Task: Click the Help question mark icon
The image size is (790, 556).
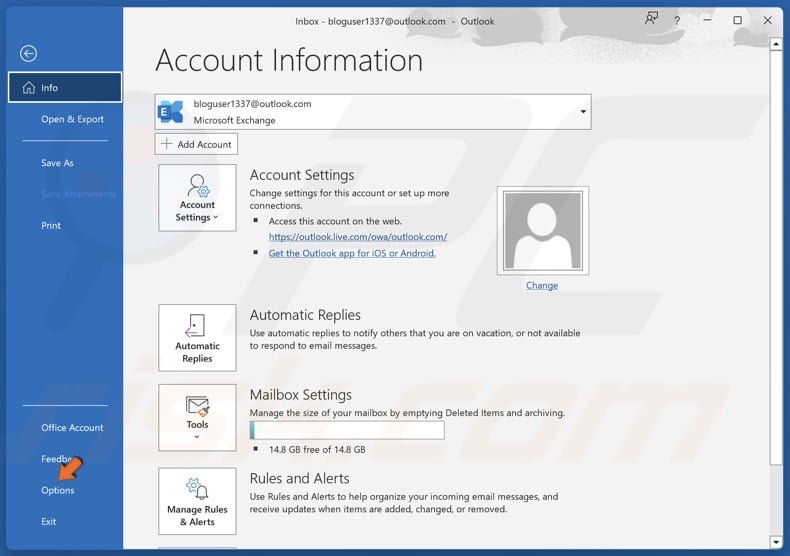Action: tap(677, 21)
